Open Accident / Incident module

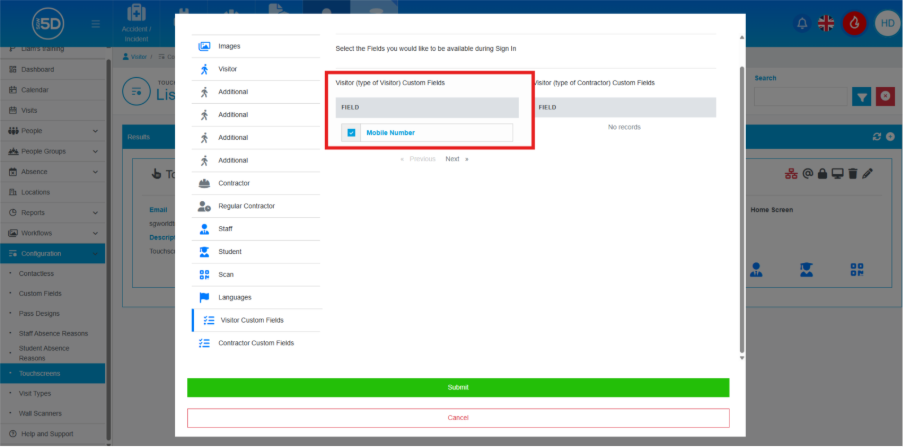pos(136,23)
